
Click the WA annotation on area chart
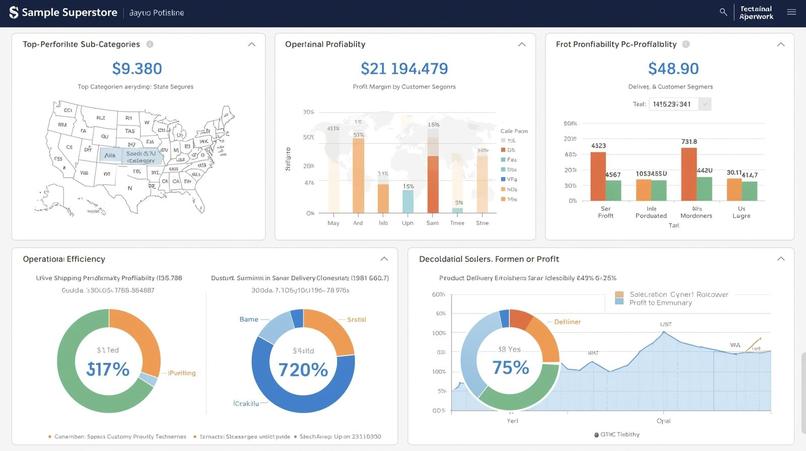[x=735, y=345]
